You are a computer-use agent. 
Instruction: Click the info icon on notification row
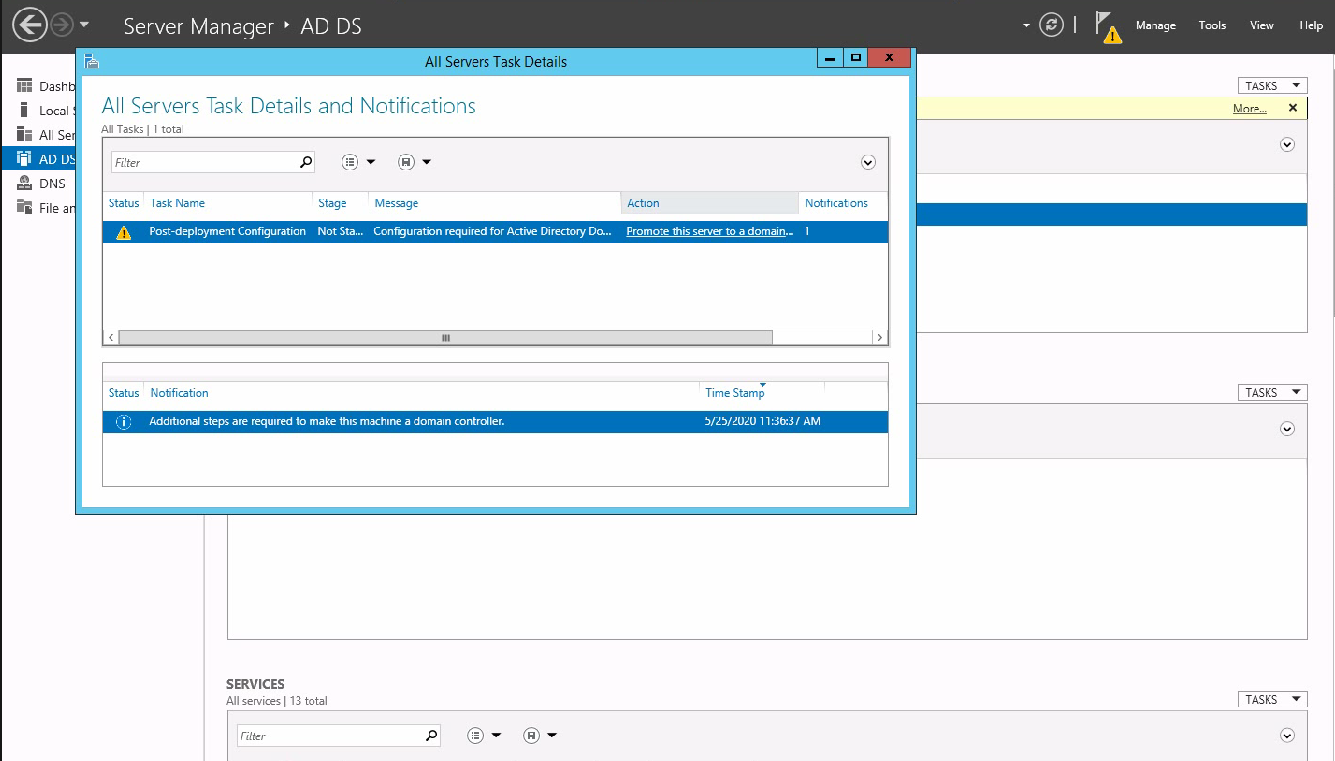tap(124, 422)
